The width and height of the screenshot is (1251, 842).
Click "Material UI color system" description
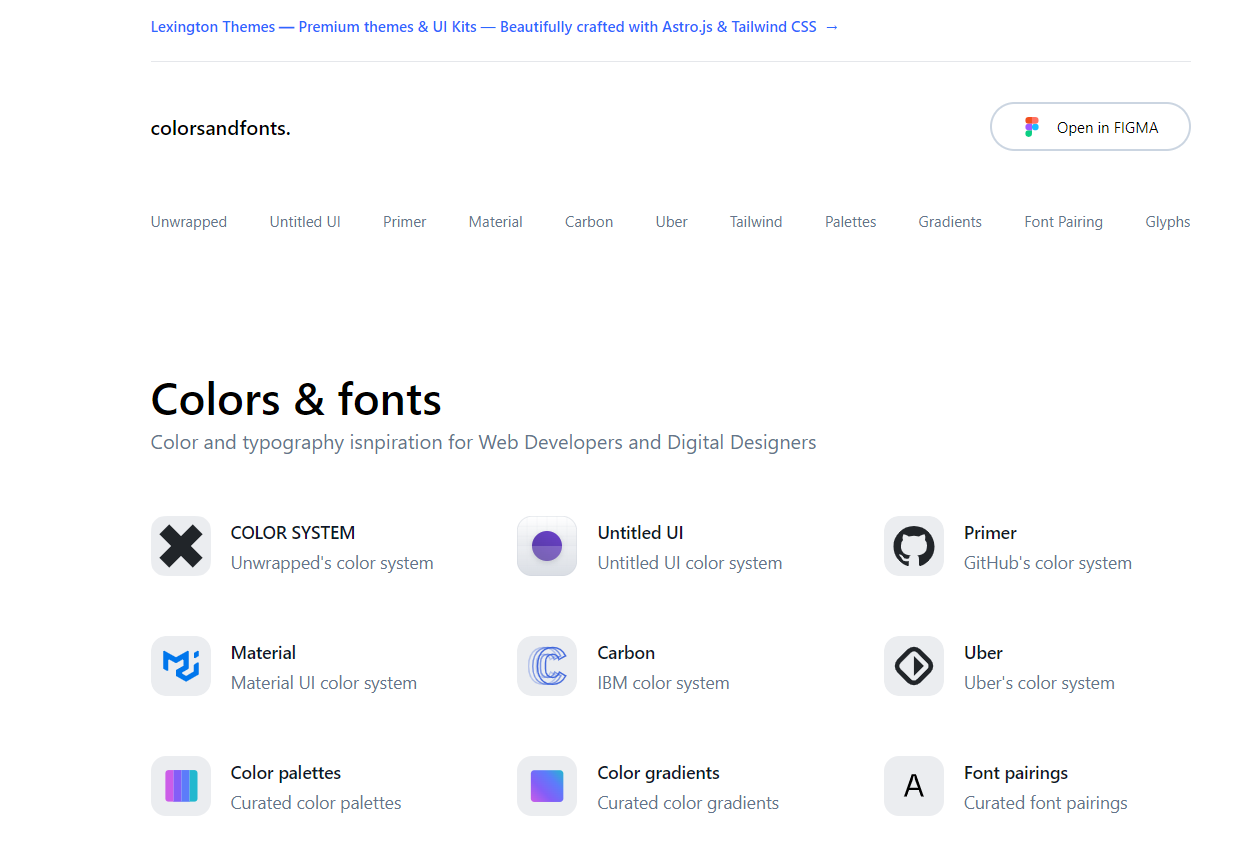pos(324,683)
